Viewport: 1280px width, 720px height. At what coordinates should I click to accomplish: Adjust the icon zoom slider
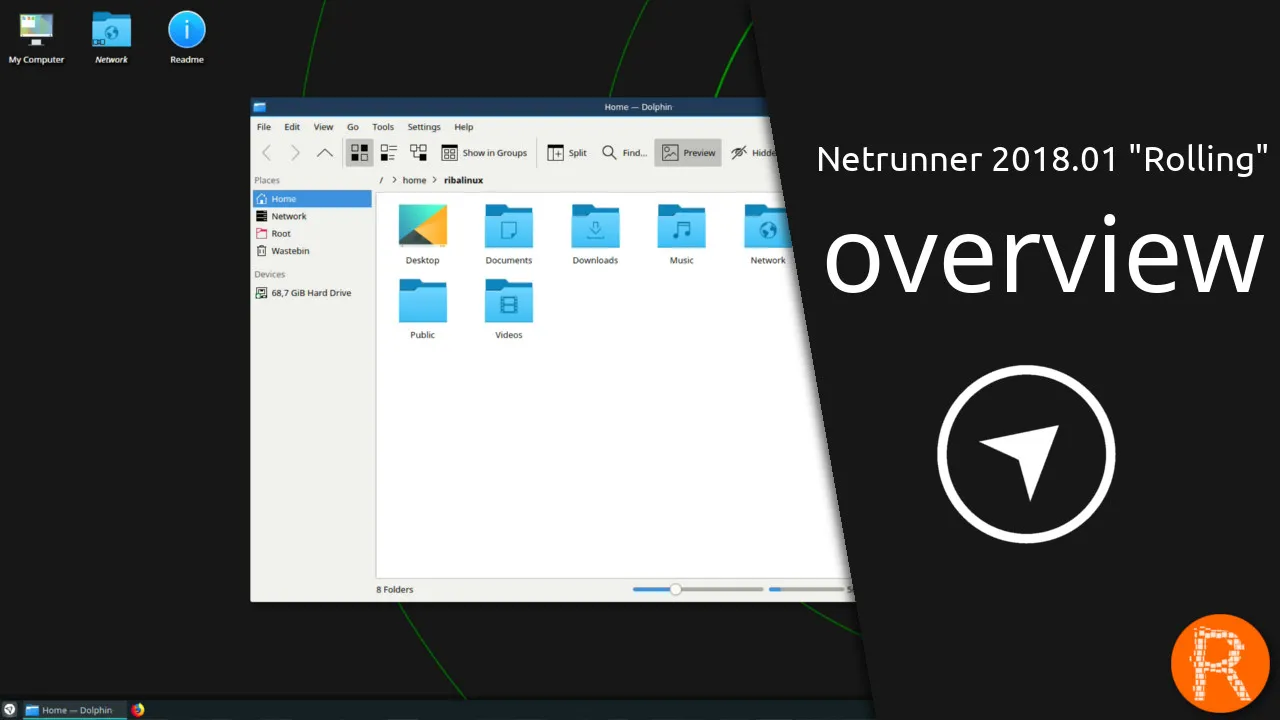pos(676,589)
